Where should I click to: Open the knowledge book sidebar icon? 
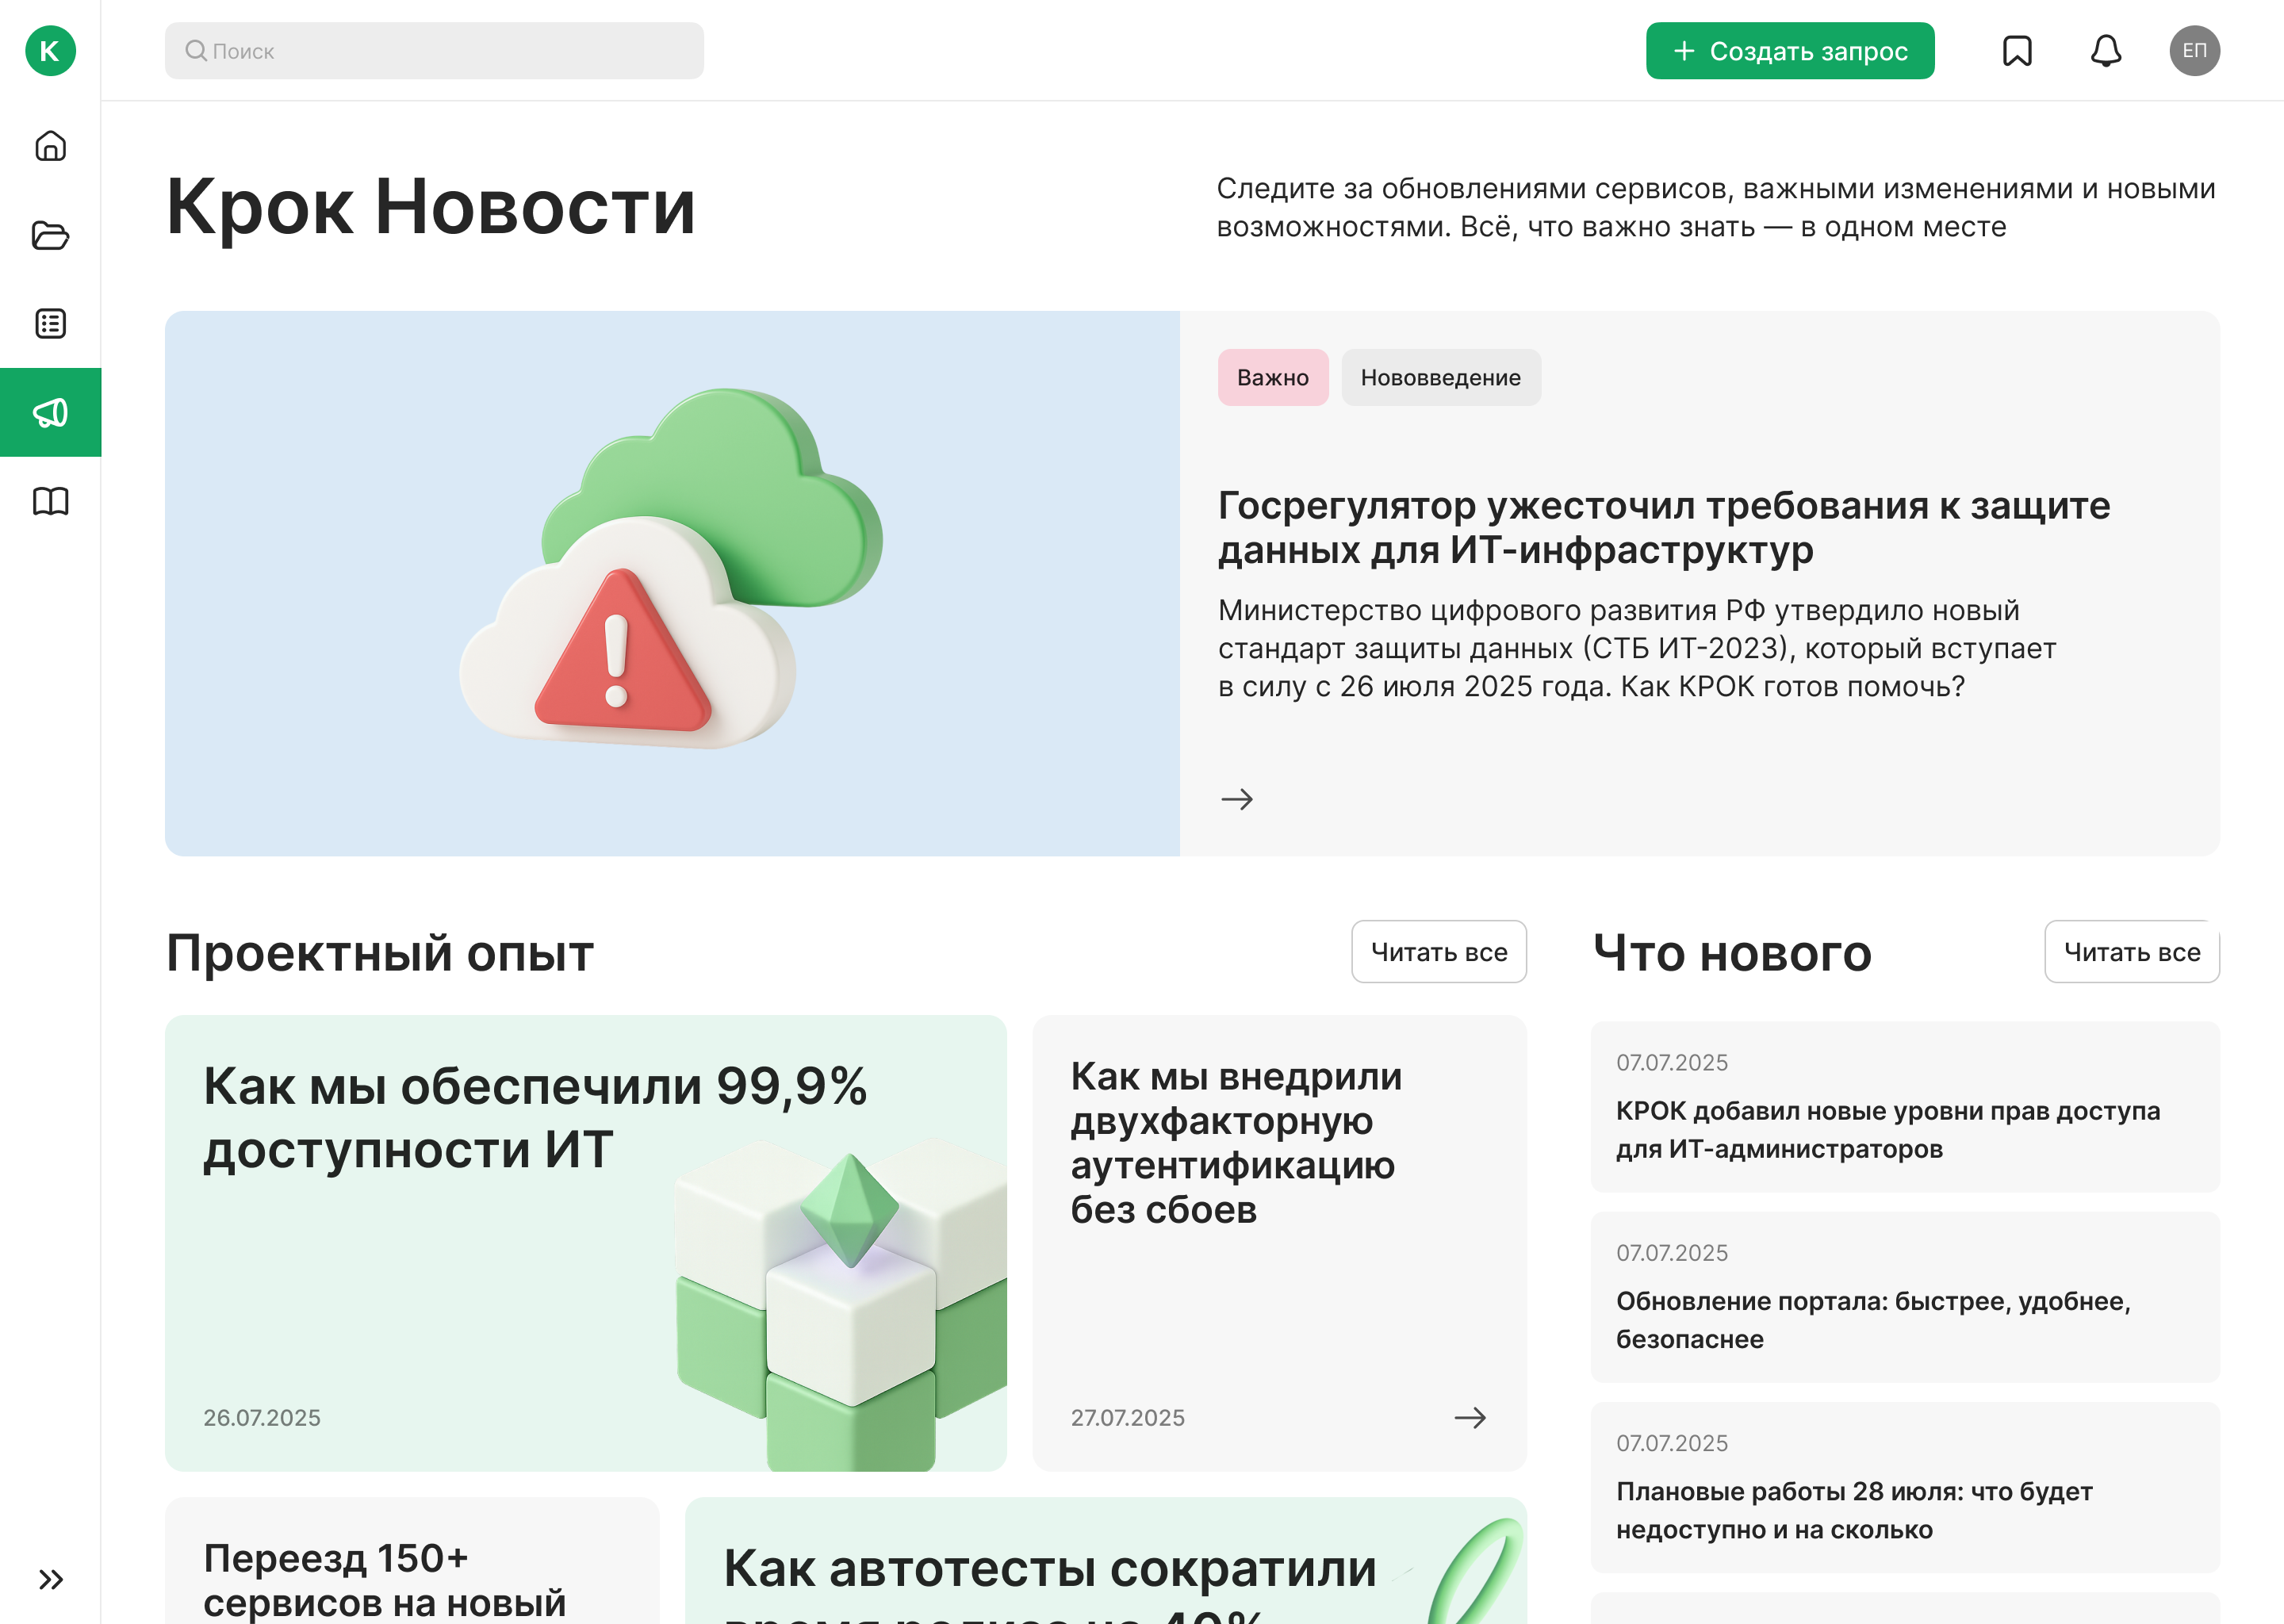[50, 501]
